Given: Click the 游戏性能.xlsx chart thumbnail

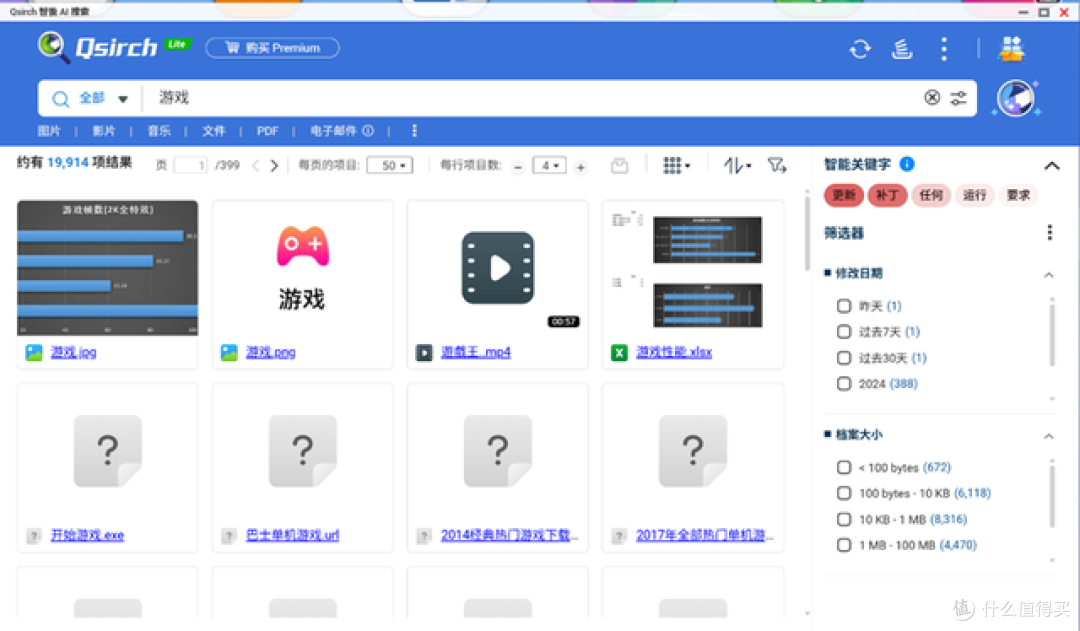Looking at the screenshot, I should (x=693, y=269).
